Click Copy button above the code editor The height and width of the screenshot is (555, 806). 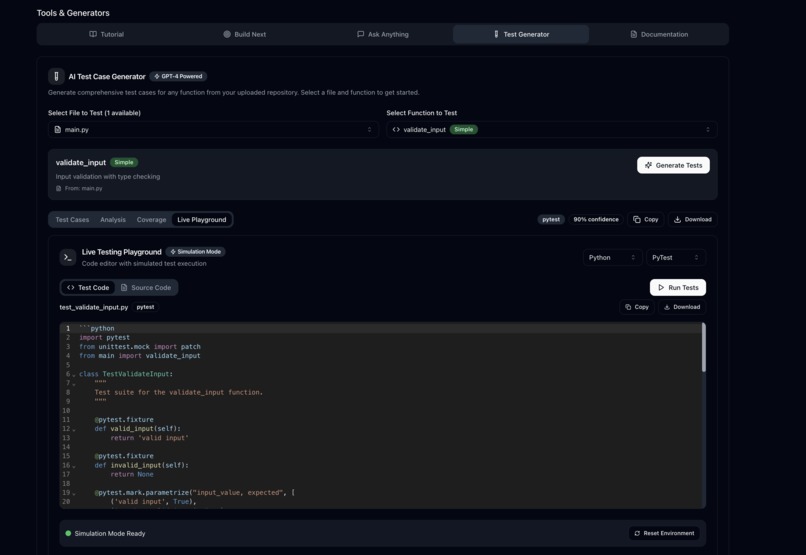coord(636,307)
